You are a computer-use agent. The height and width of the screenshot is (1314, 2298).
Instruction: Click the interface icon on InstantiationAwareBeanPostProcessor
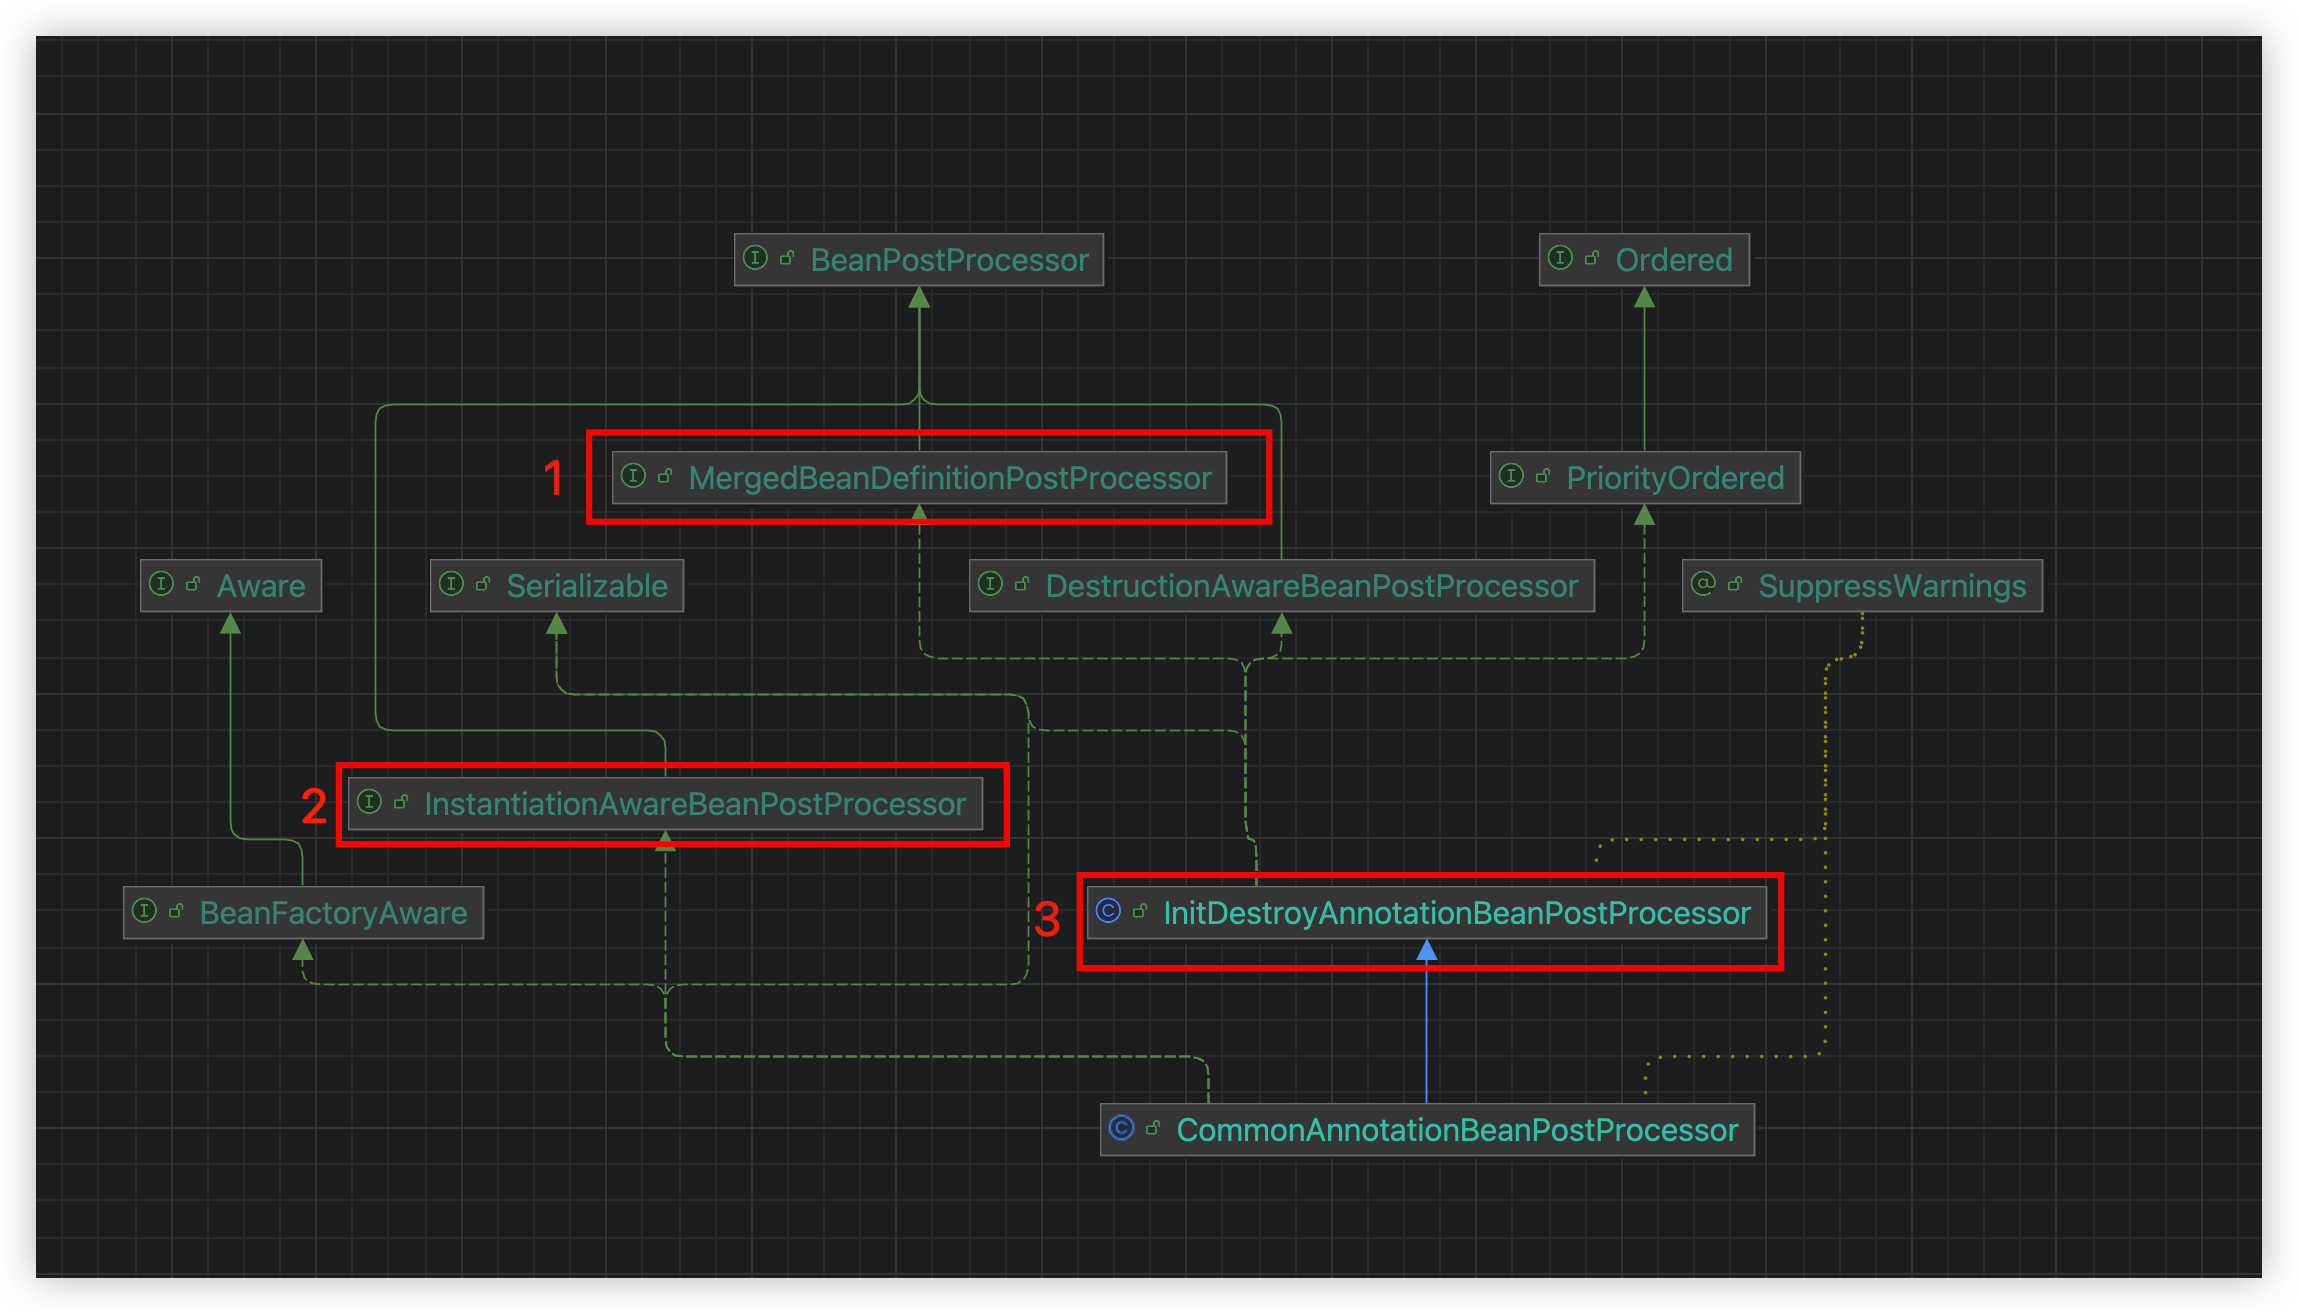click(x=370, y=802)
